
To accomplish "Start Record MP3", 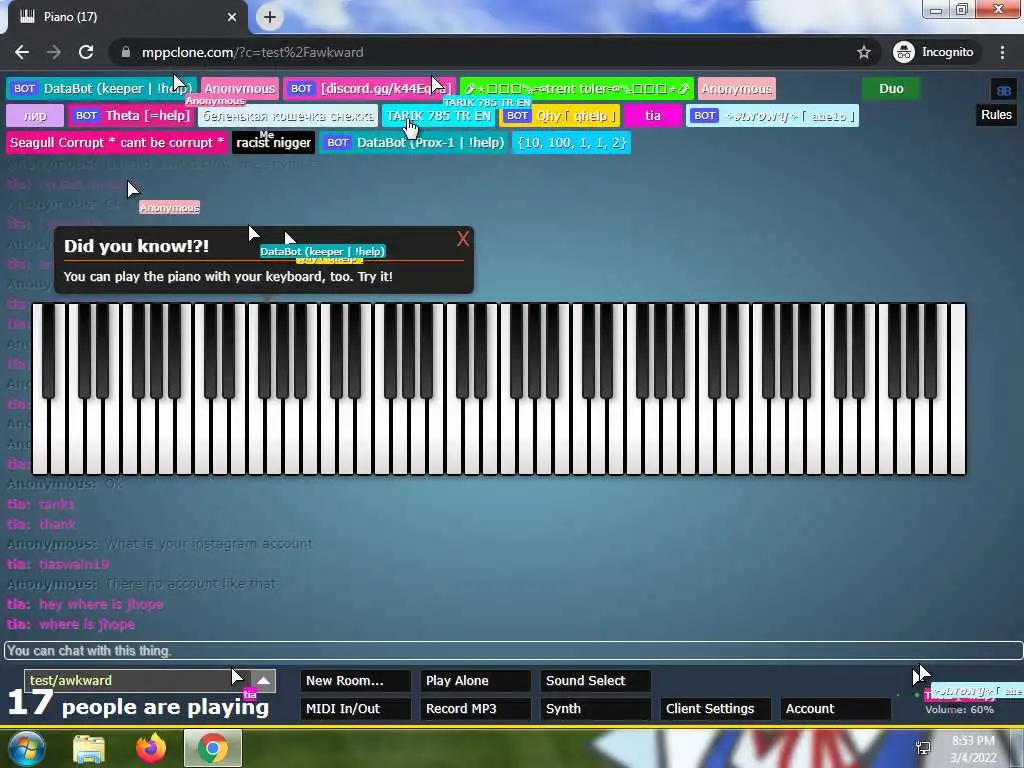I will pyautogui.click(x=475, y=709).
